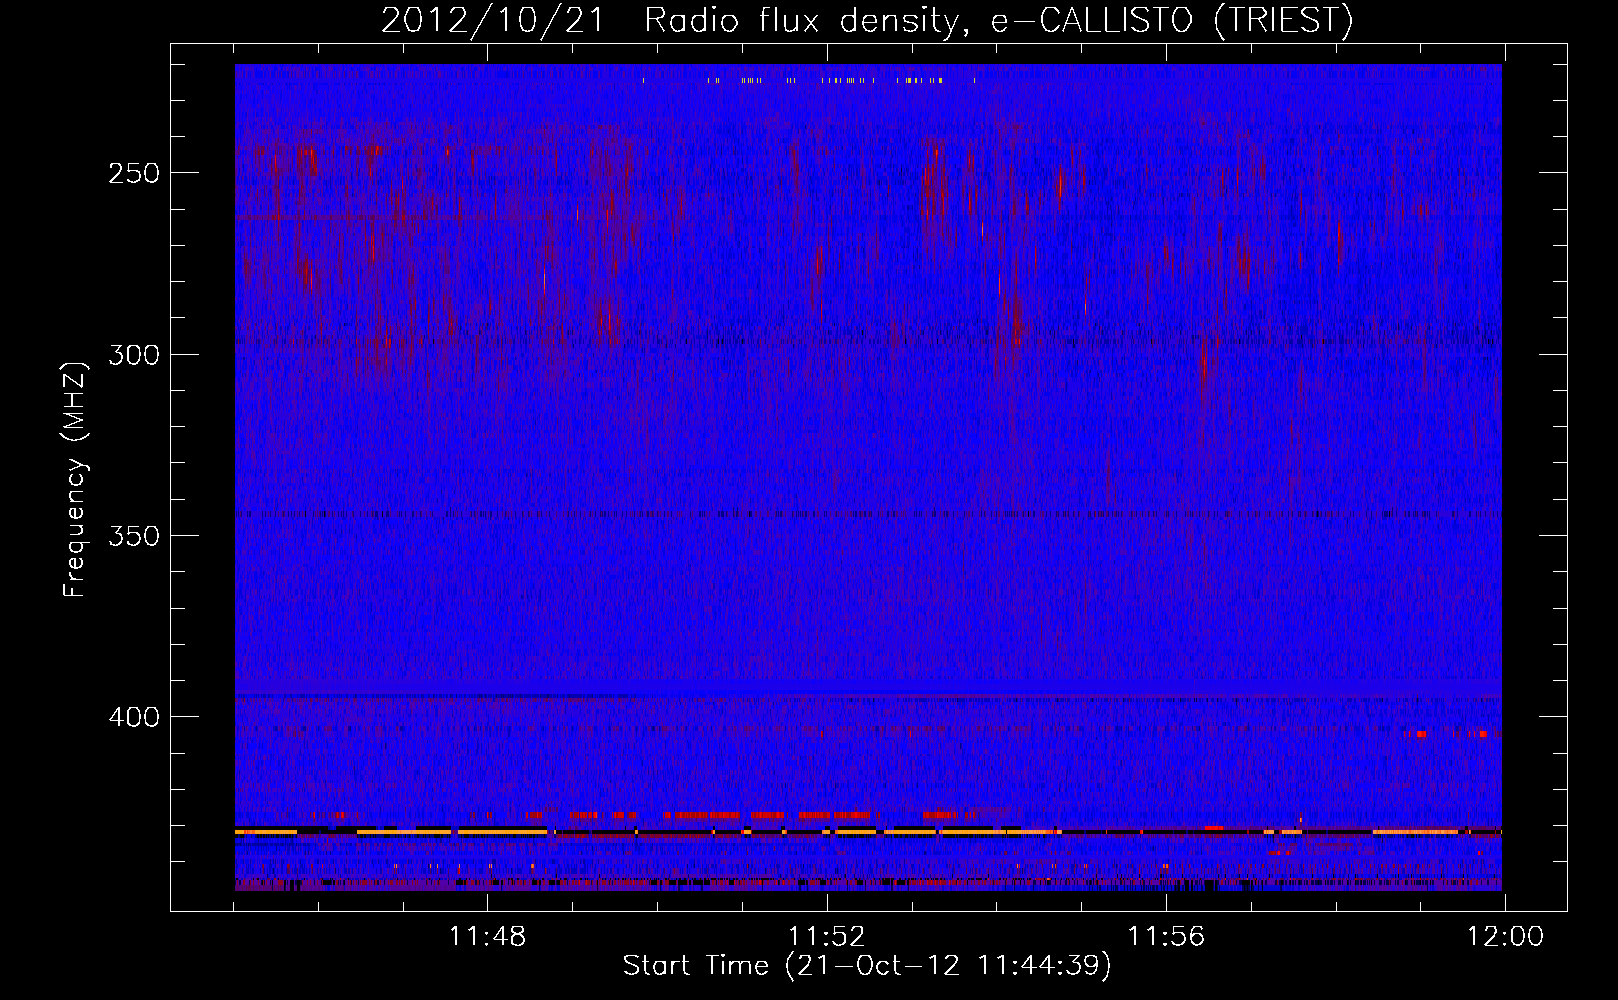
Task: Click the "Start Time (21-Oct-12 11:44:39)" axis label
Action: [867, 966]
